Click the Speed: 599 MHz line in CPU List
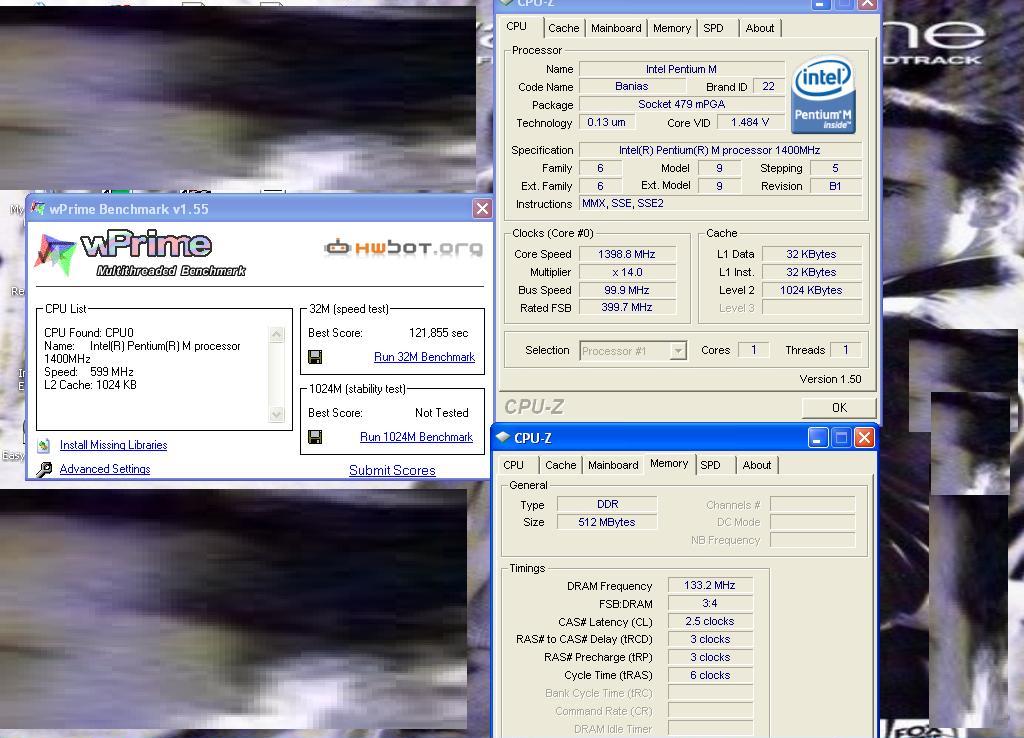 click(89, 372)
